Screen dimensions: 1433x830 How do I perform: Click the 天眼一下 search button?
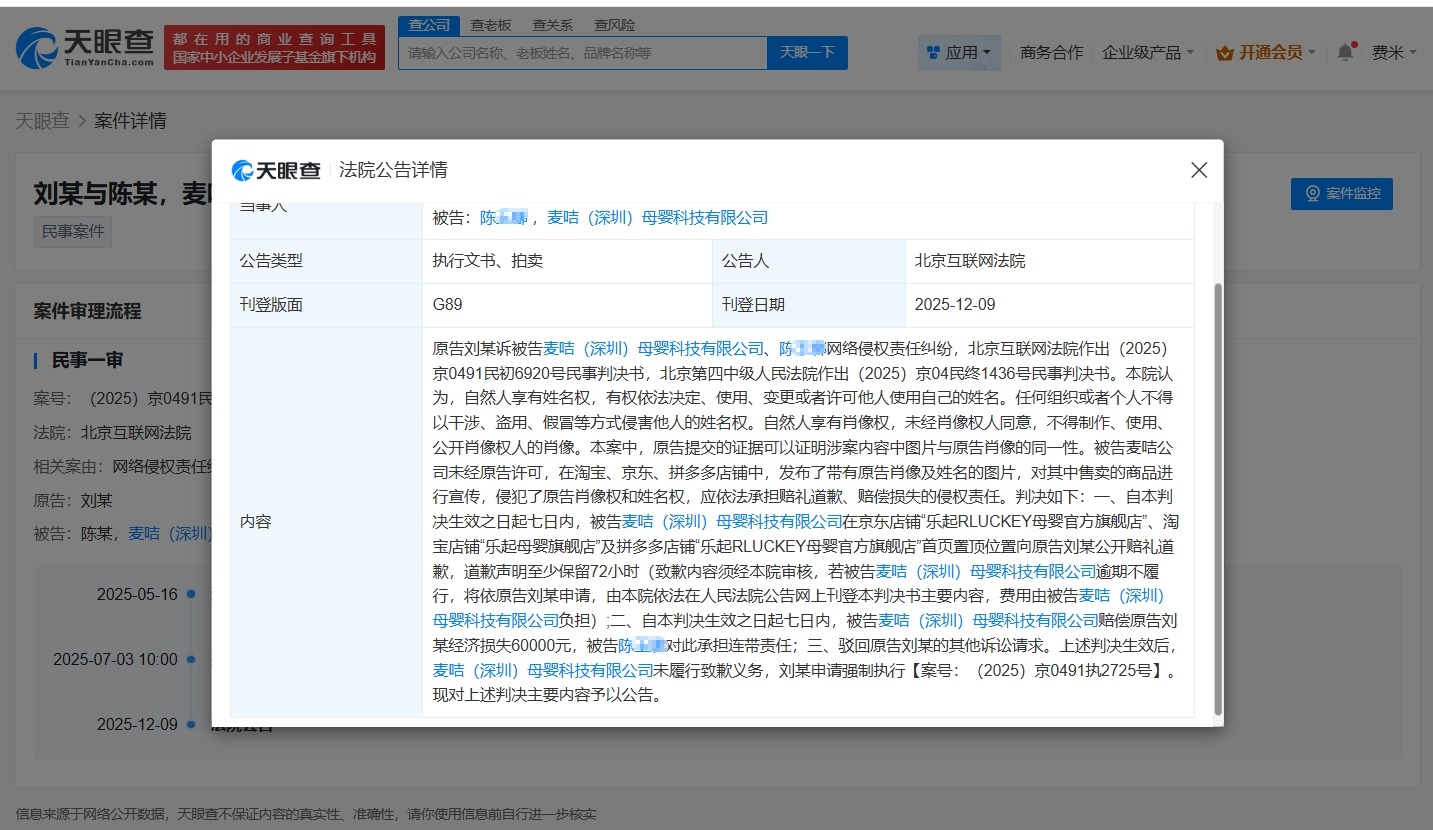coord(808,52)
